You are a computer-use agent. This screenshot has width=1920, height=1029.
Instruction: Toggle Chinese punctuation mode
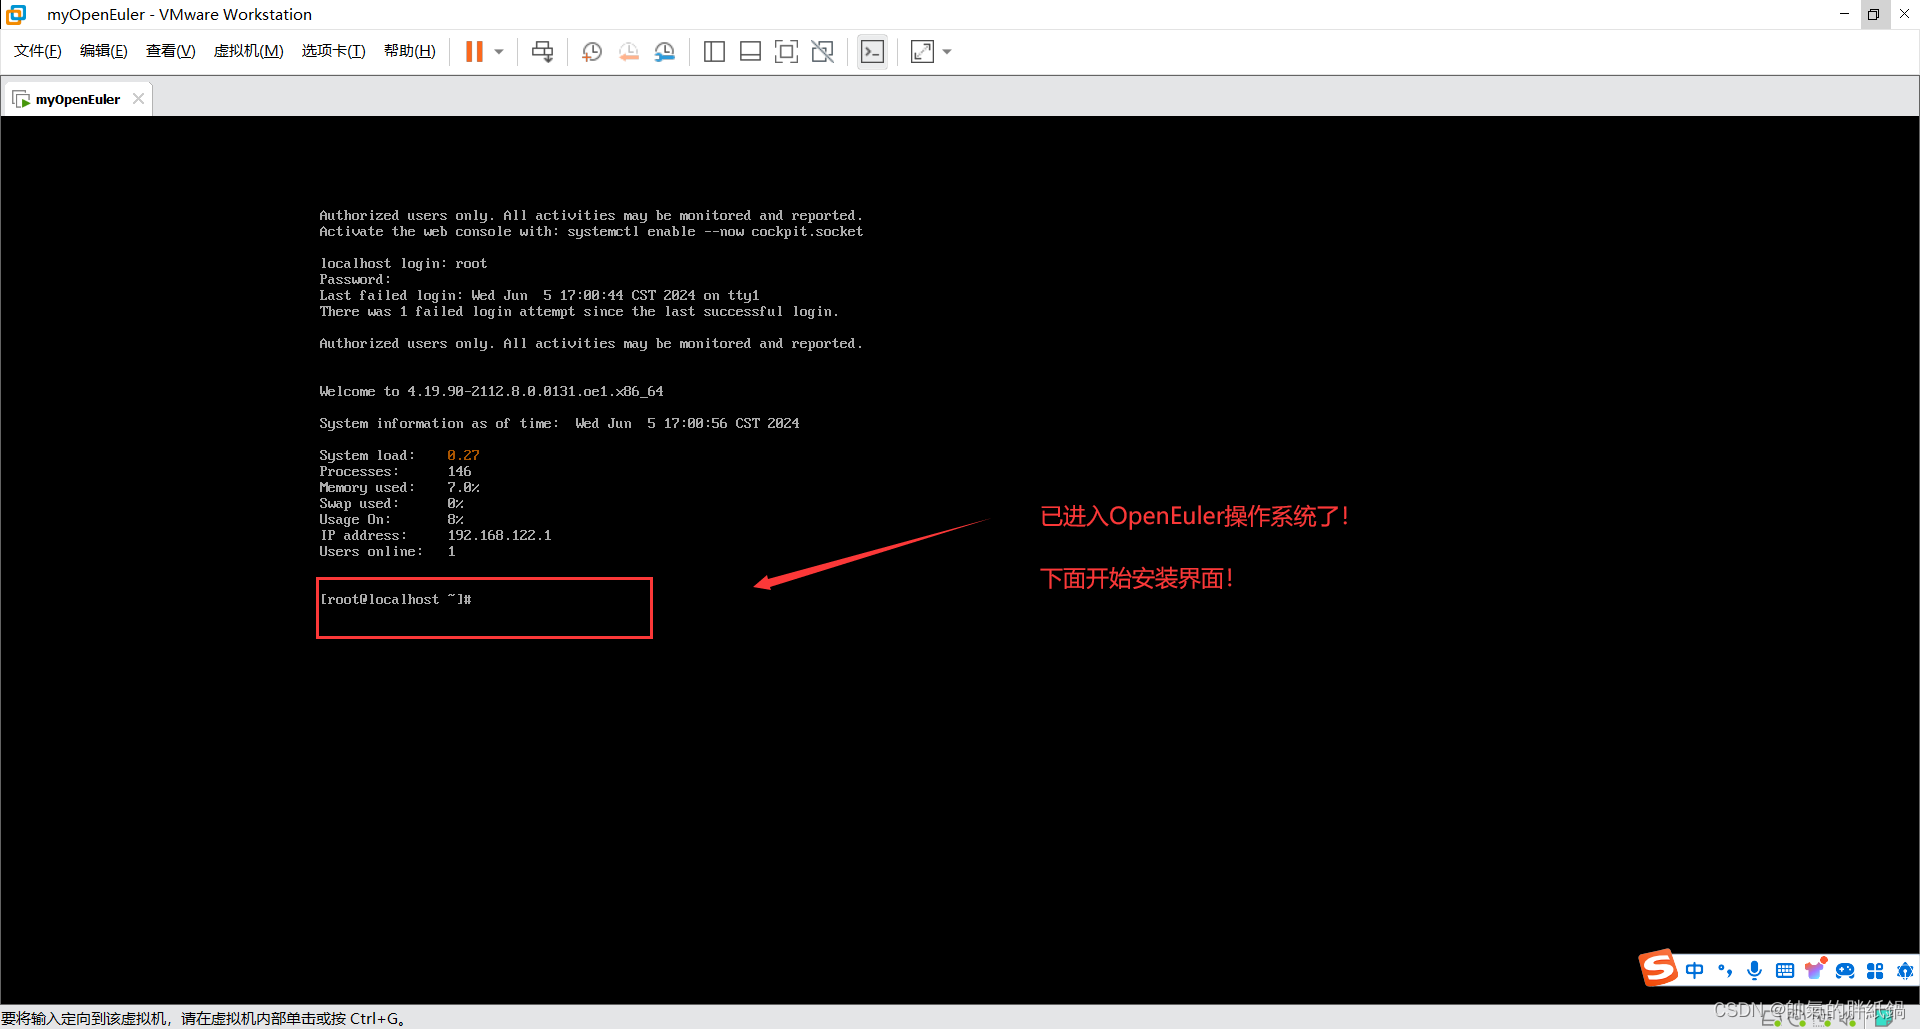[x=1725, y=970]
